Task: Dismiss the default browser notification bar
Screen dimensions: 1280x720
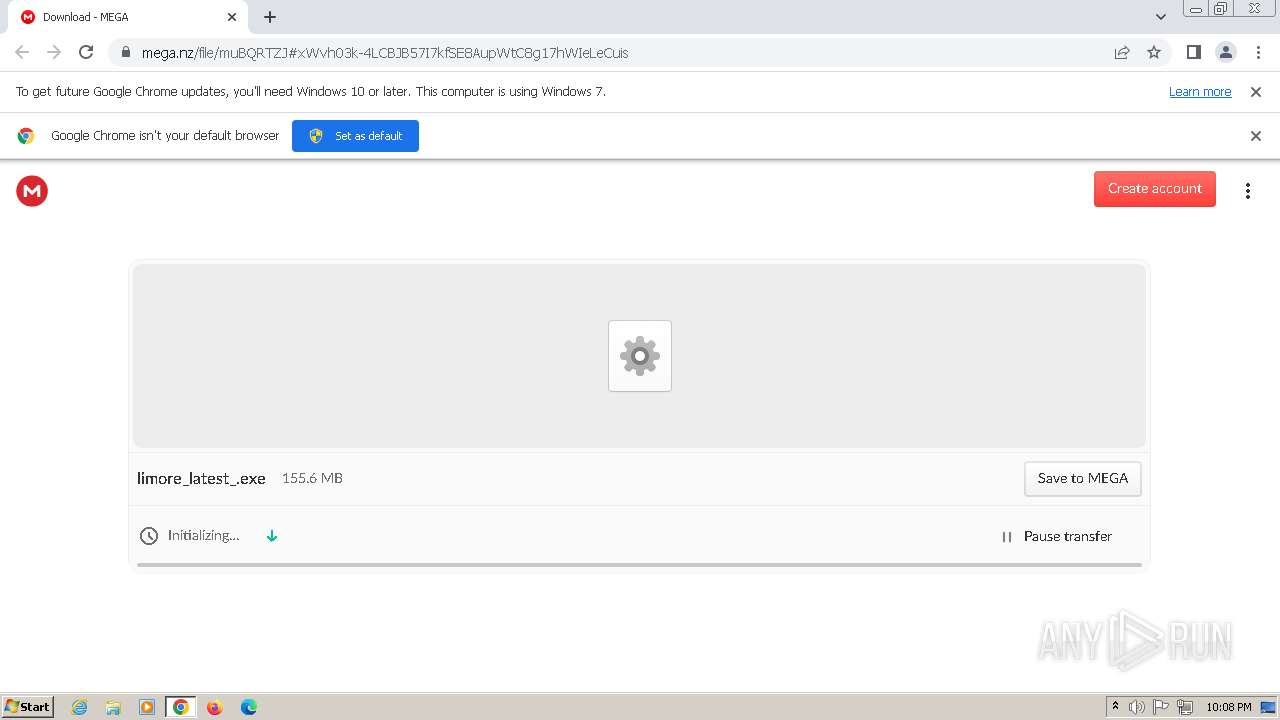Action: 1256,136
